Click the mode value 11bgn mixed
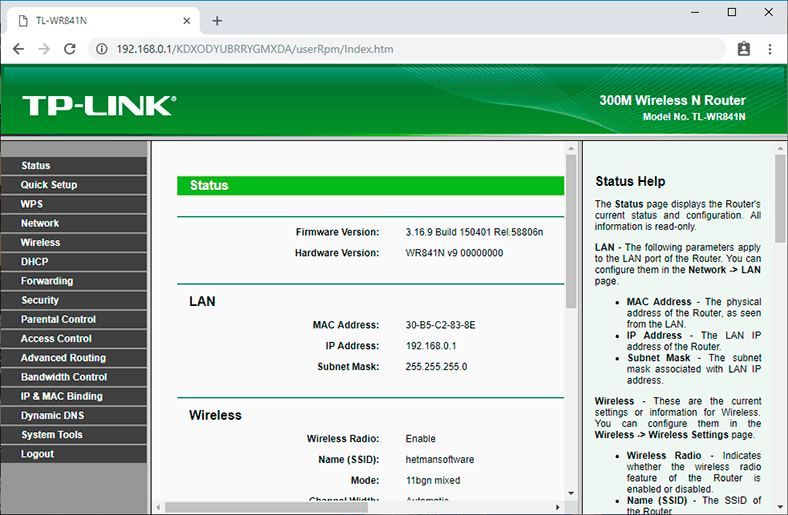 433,480
